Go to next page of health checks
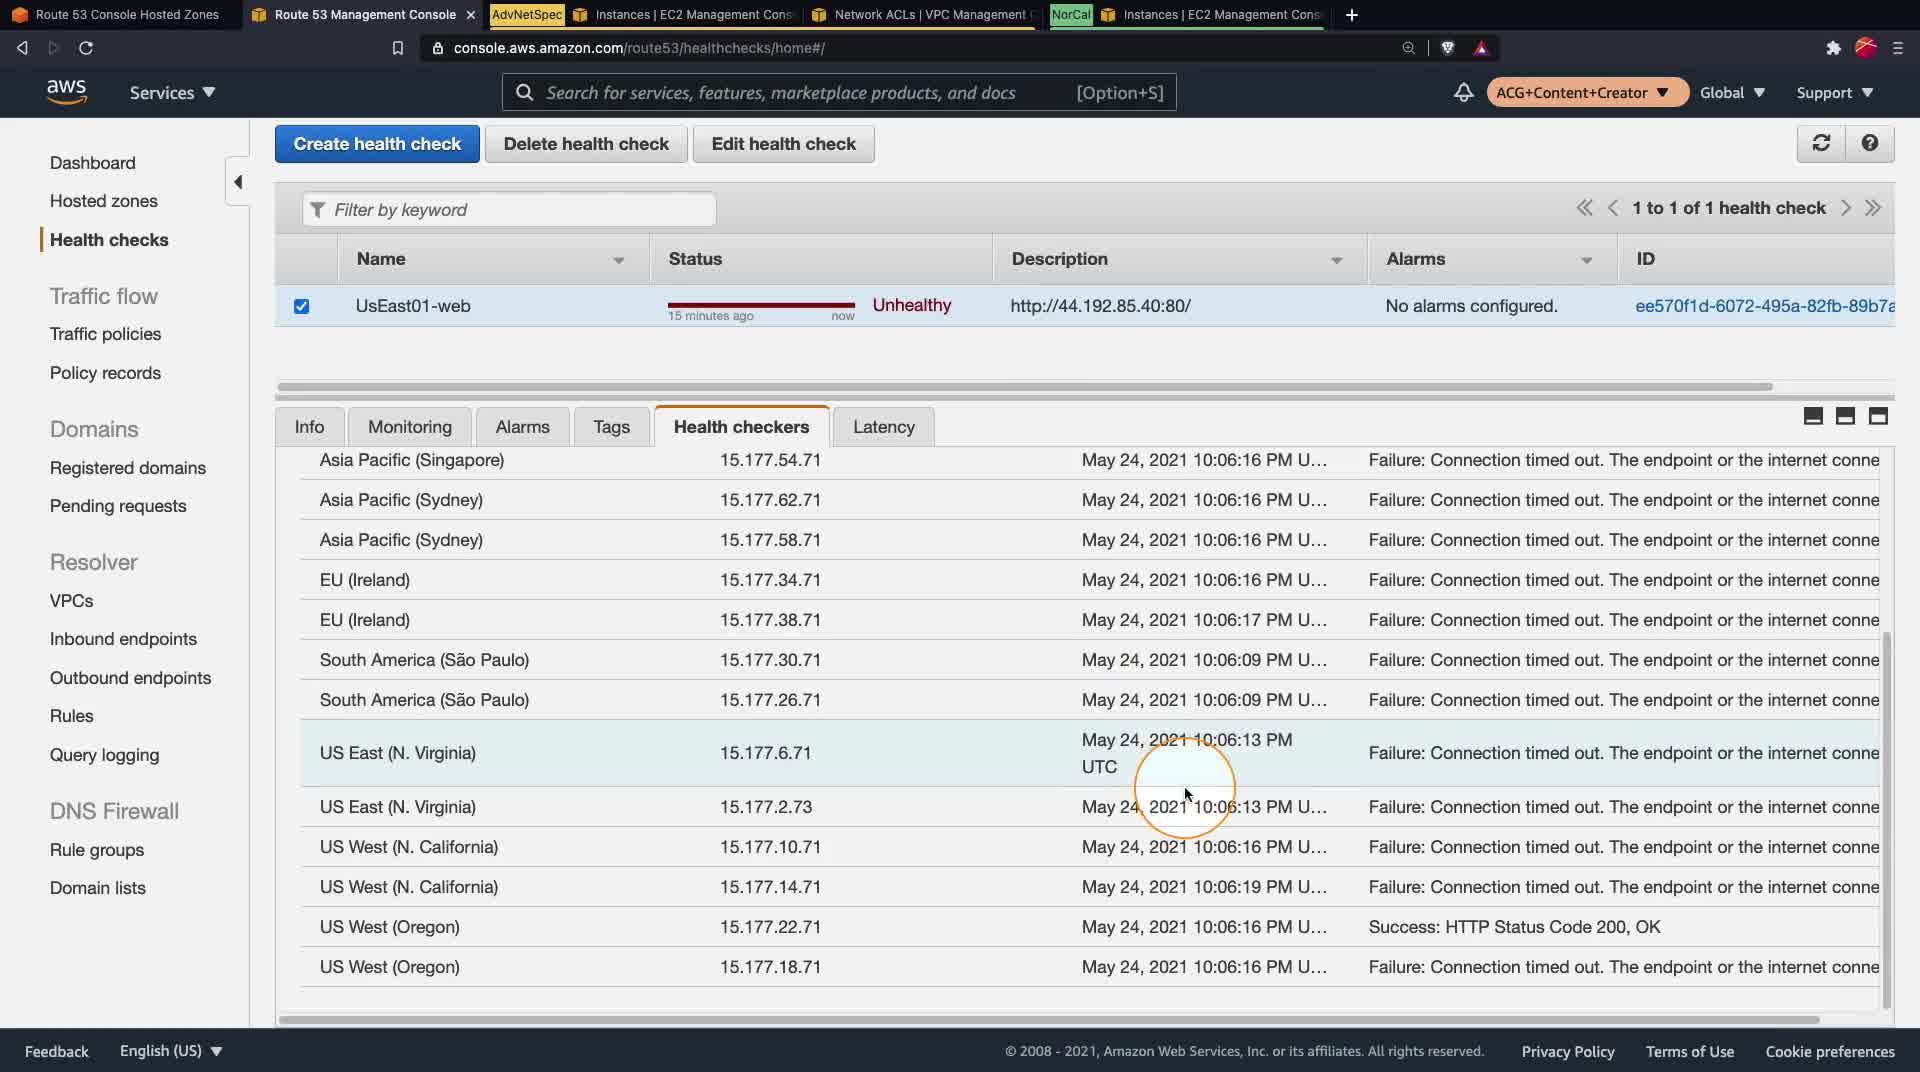This screenshot has height=1072, width=1920. [1845, 208]
